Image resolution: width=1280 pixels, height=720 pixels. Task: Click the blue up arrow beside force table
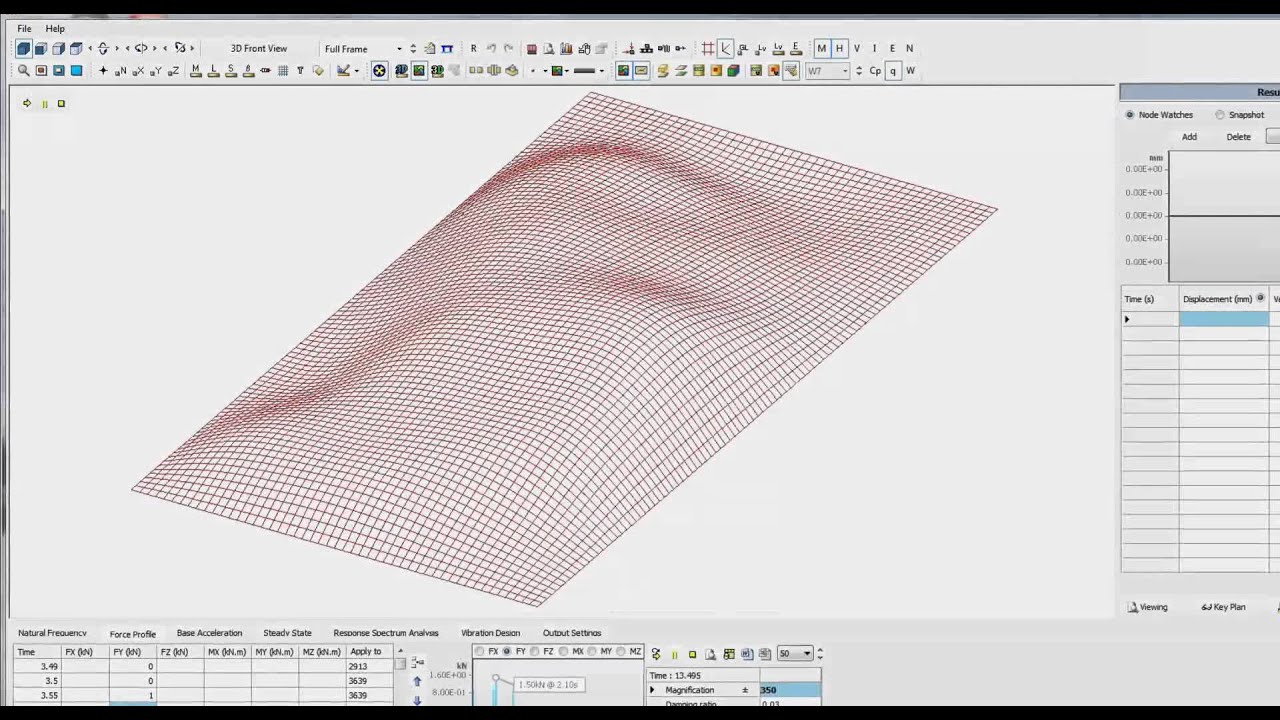417,682
